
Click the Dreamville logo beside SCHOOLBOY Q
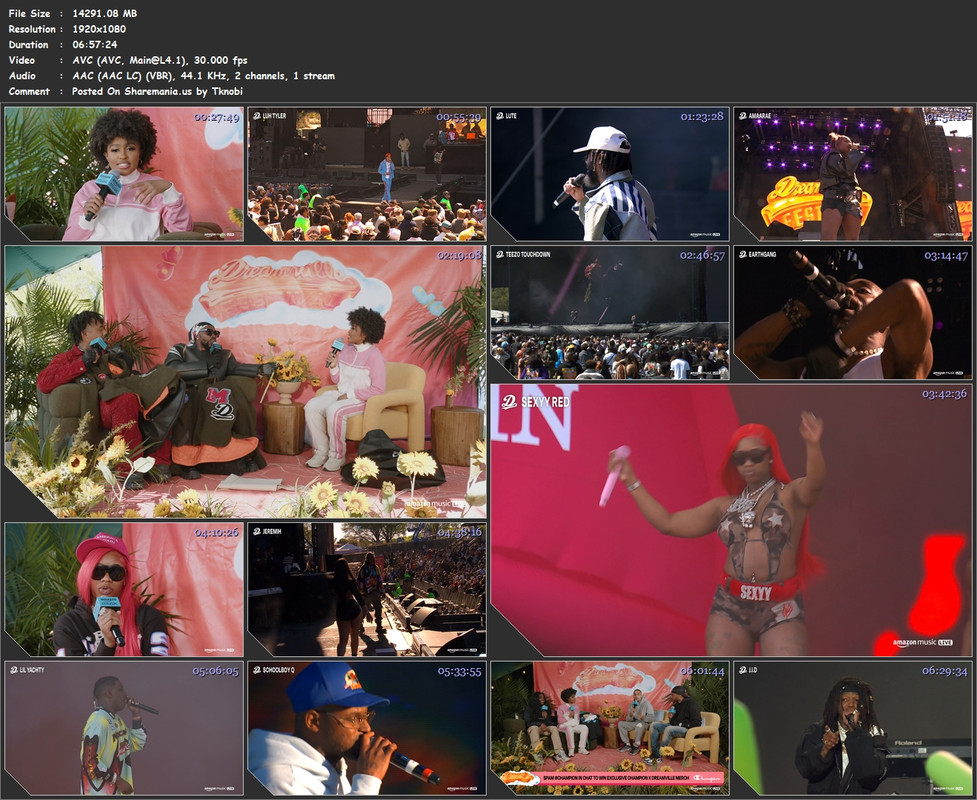(257, 670)
